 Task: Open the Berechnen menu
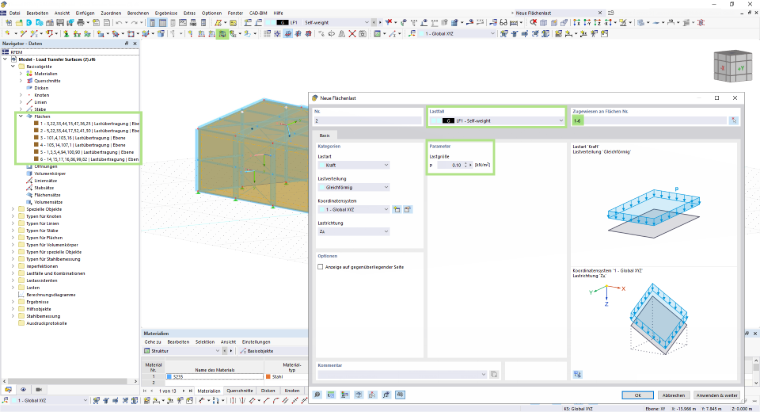138,13
